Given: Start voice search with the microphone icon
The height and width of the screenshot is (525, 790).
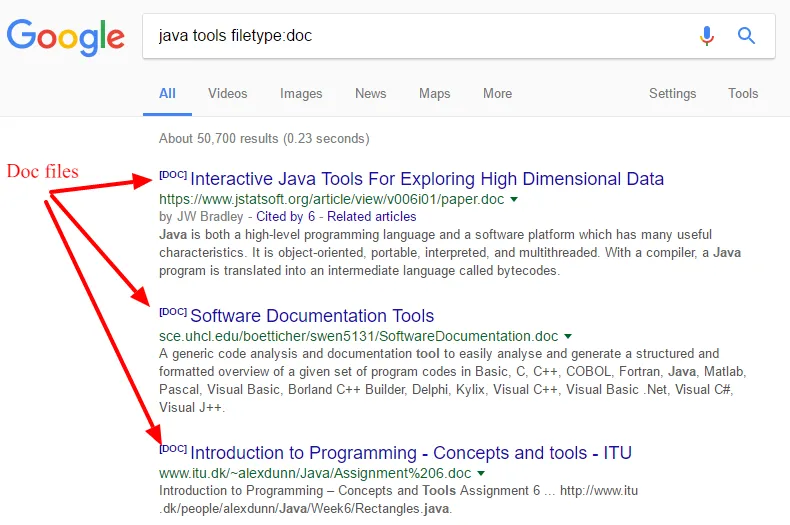Looking at the screenshot, I should pos(707,36).
